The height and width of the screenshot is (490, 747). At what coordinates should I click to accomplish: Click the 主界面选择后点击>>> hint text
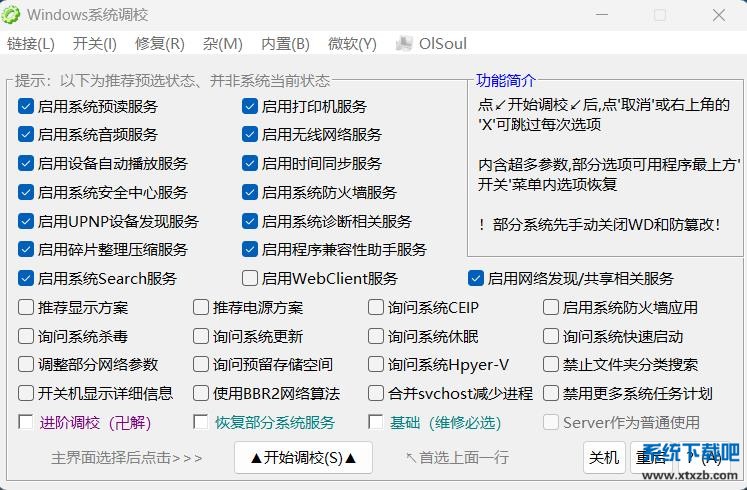pos(127,458)
